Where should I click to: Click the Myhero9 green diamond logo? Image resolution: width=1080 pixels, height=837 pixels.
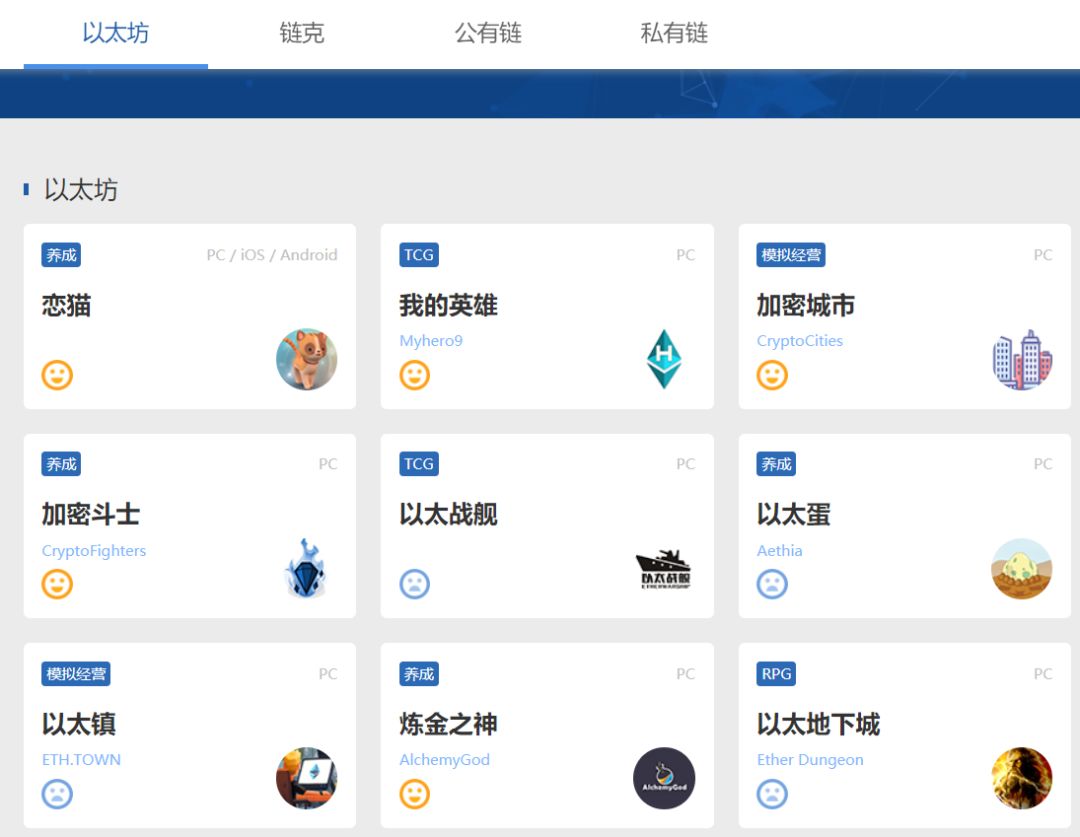(x=664, y=359)
